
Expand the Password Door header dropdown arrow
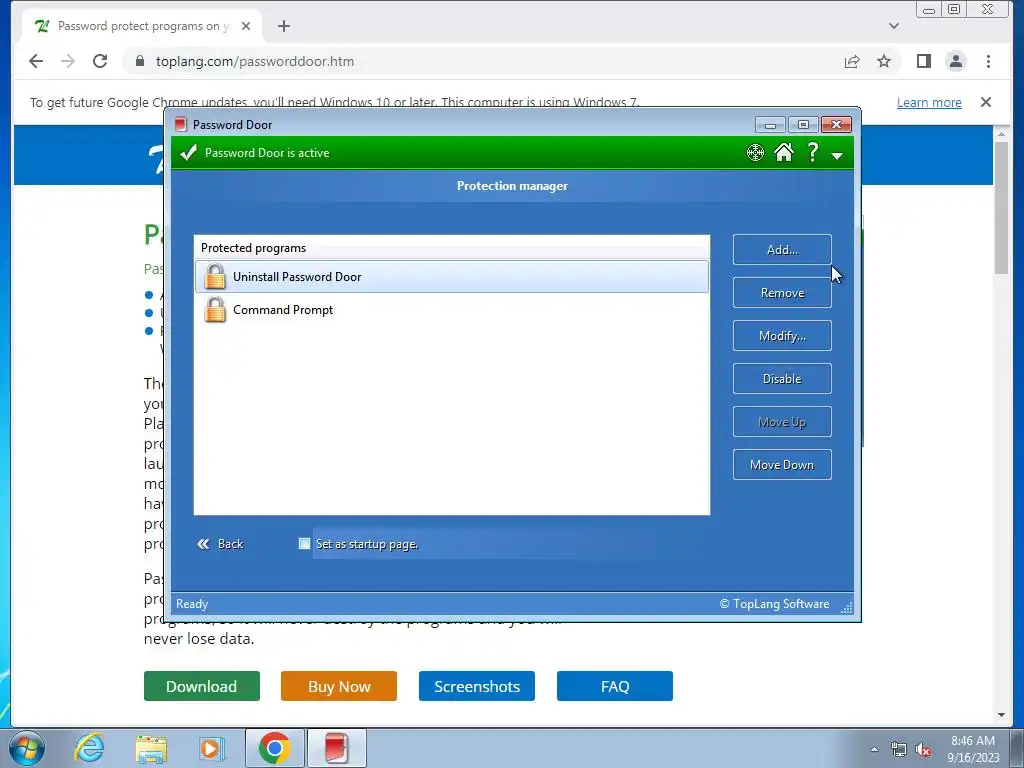tap(837, 155)
